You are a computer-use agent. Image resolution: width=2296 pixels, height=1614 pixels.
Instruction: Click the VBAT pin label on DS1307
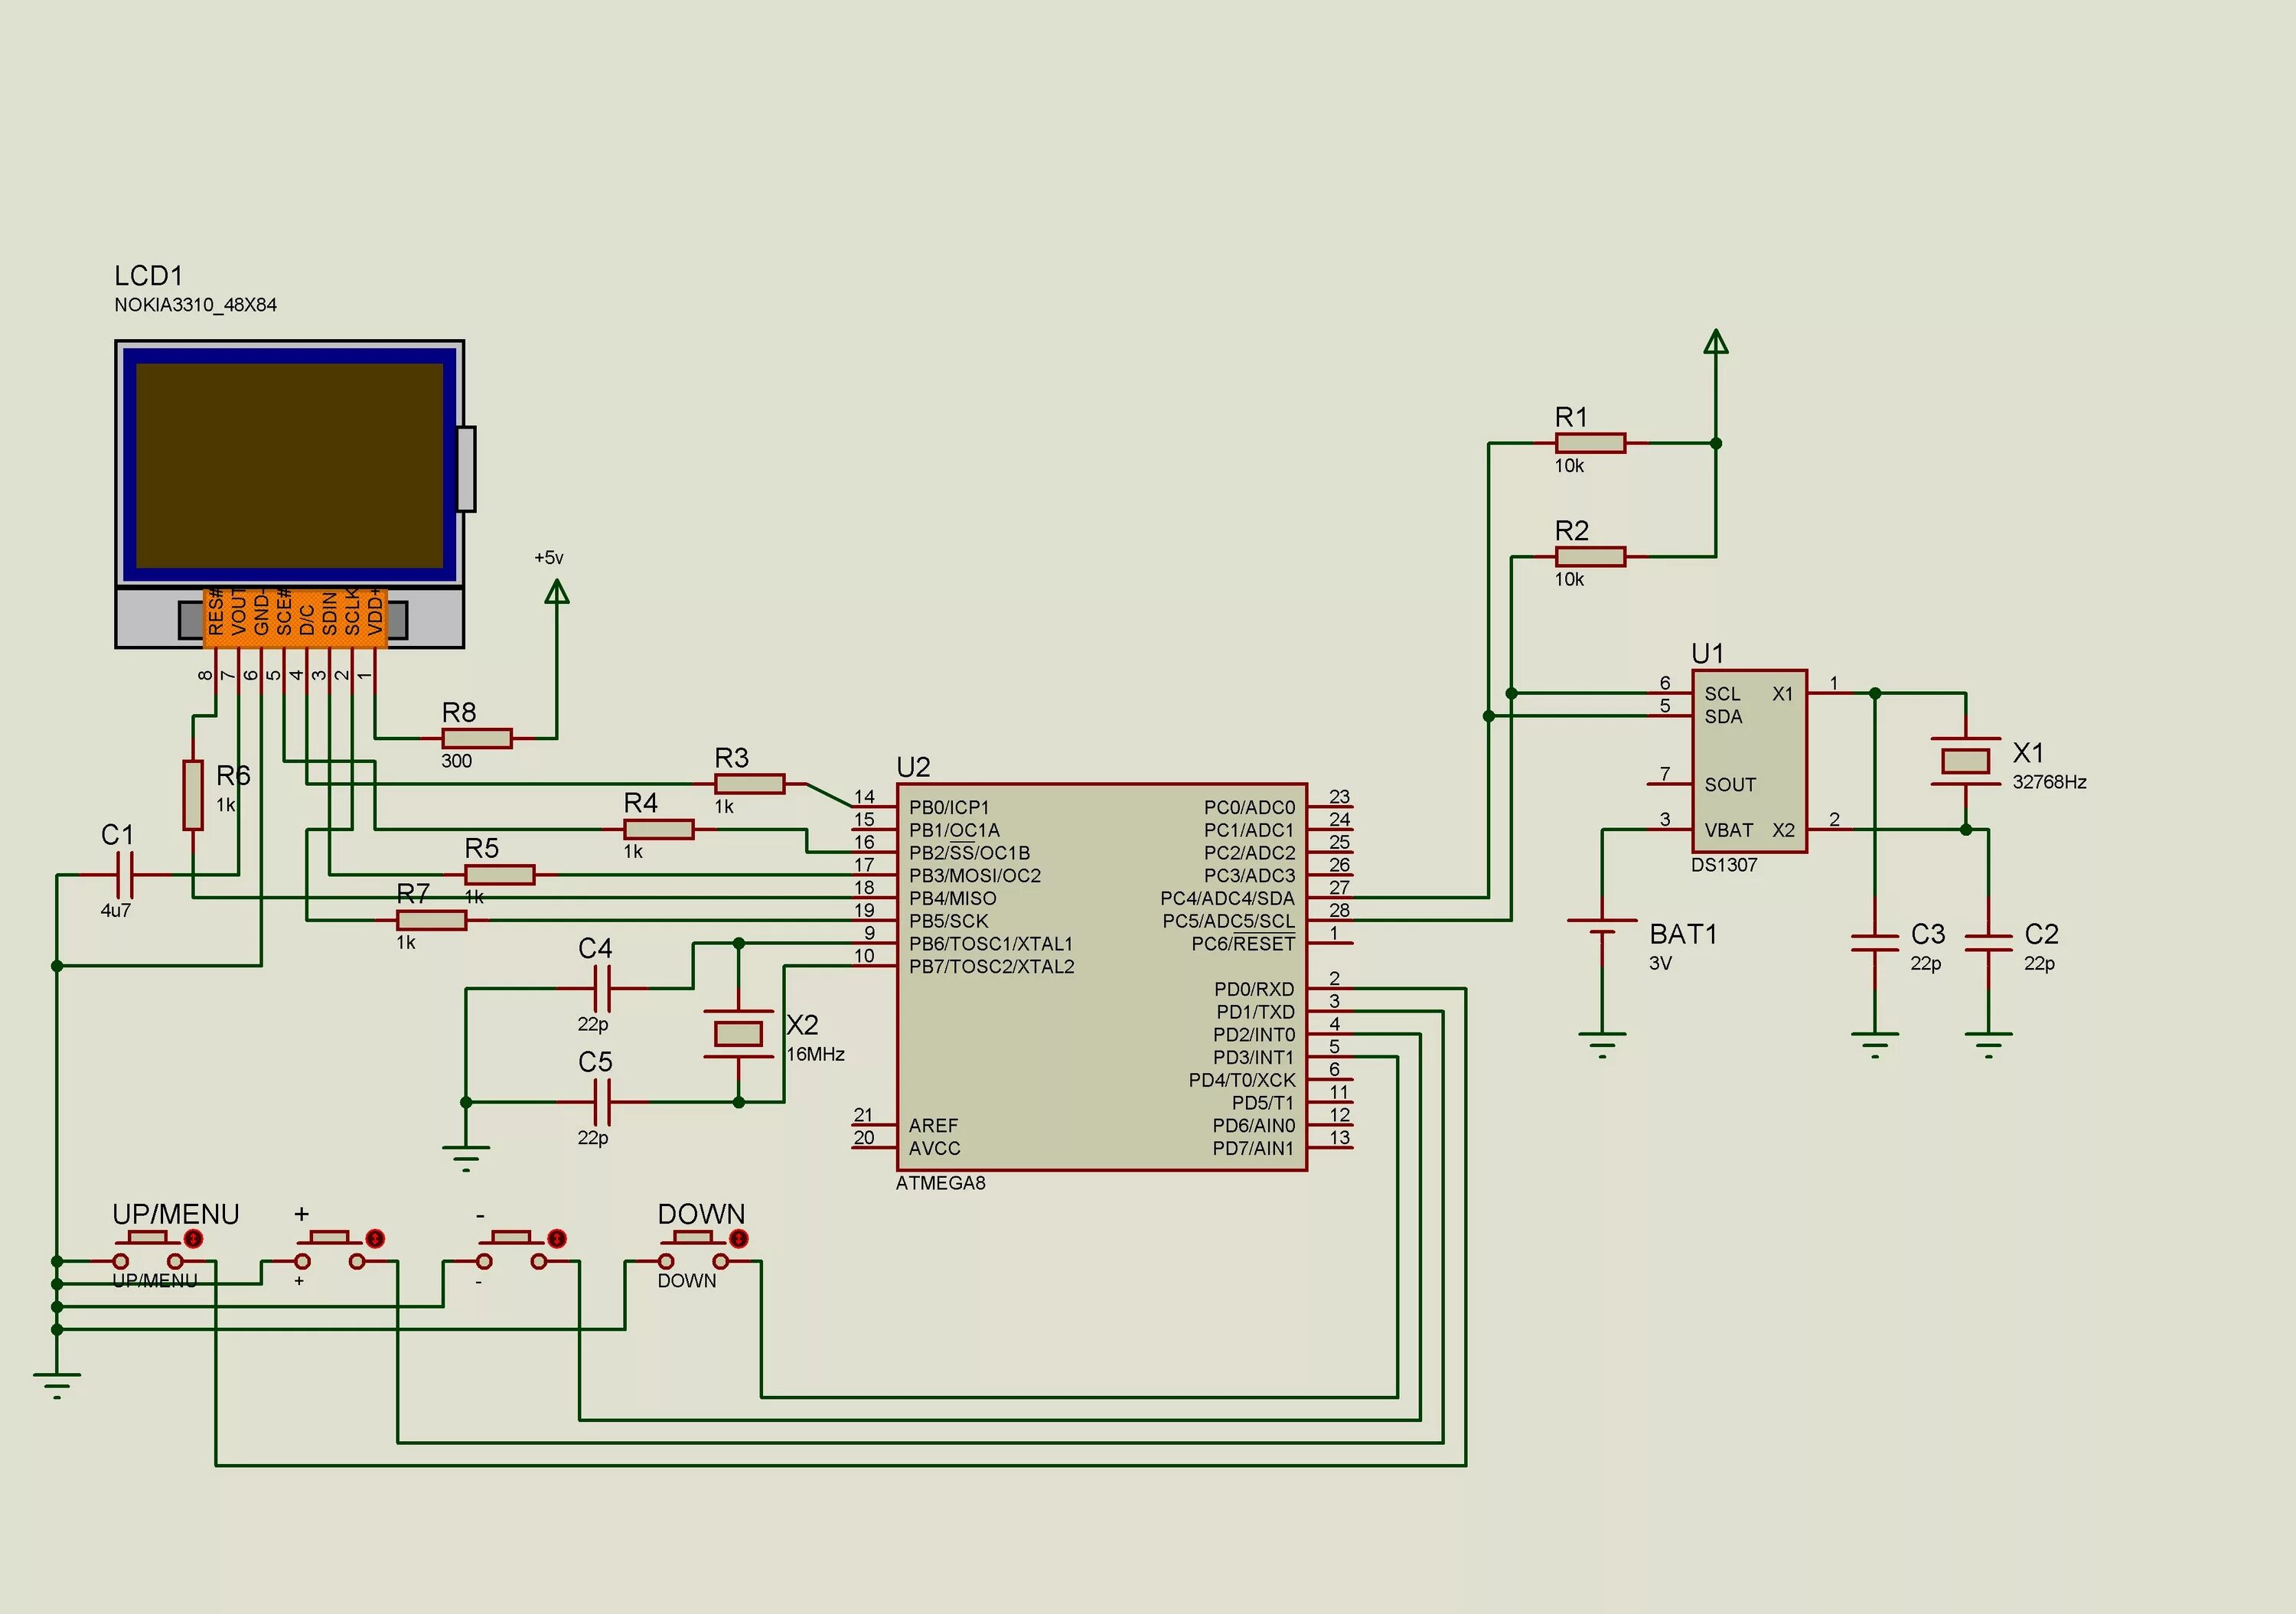1728,830
